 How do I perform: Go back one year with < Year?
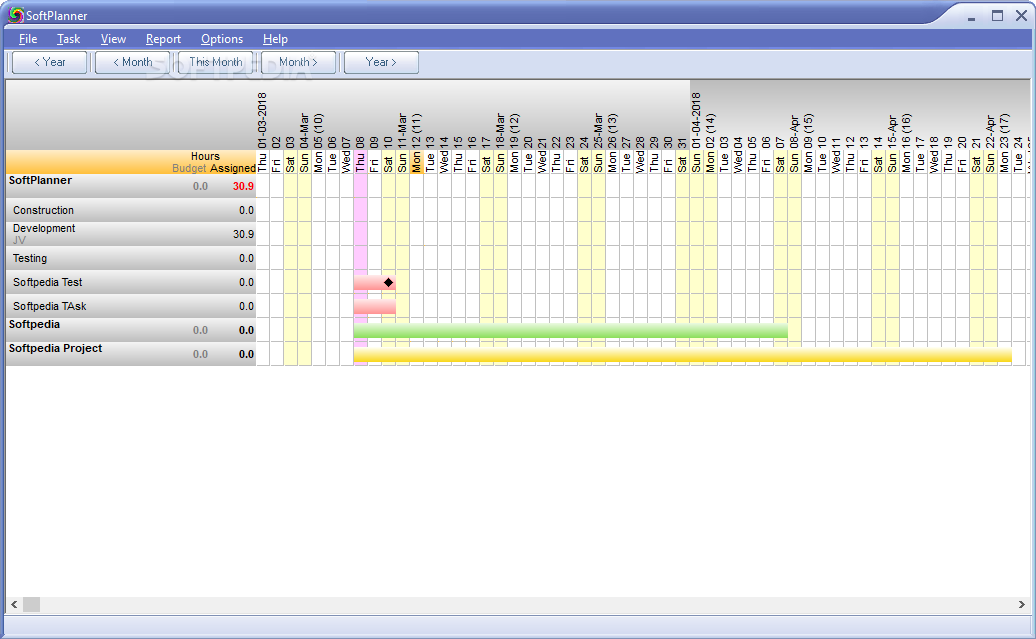click(50, 62)
